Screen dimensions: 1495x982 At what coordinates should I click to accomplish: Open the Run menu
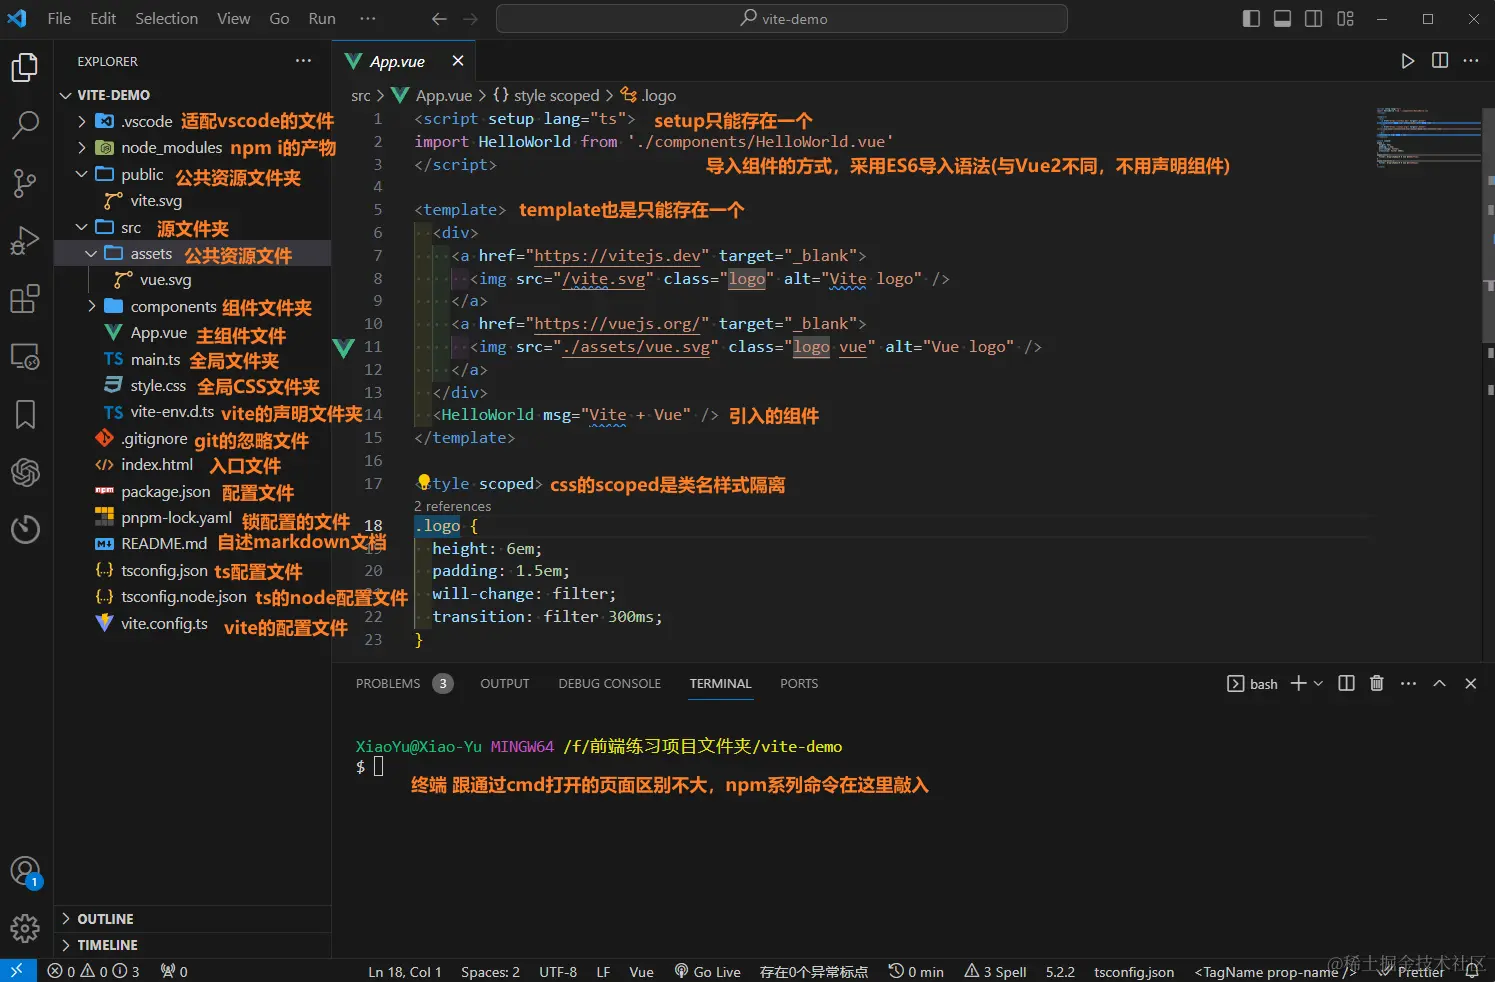(322, 18)
